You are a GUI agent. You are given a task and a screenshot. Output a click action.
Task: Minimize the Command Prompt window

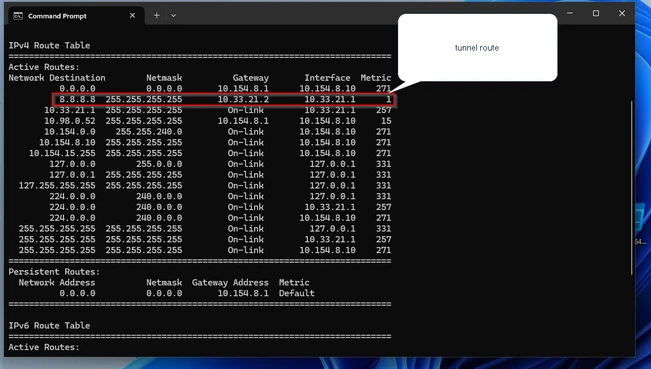click(x=570, y=13)
